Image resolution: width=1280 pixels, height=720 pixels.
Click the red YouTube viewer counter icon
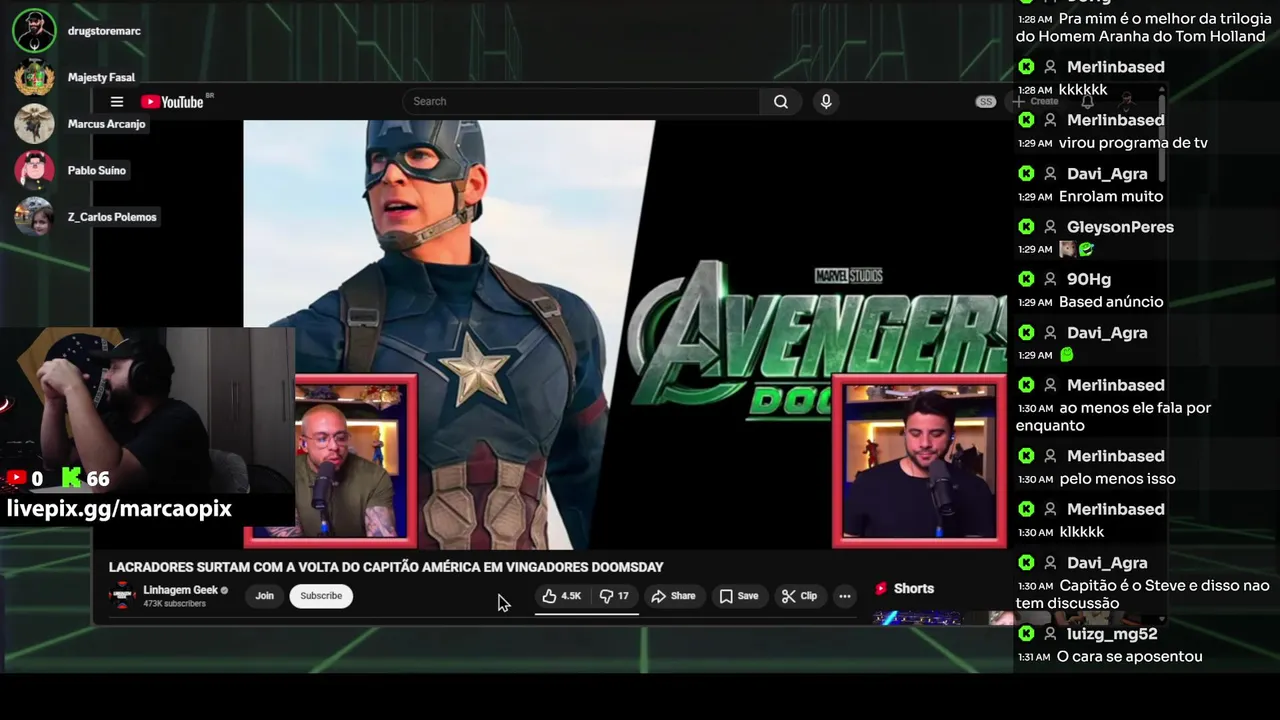click(x=16, y=479)
